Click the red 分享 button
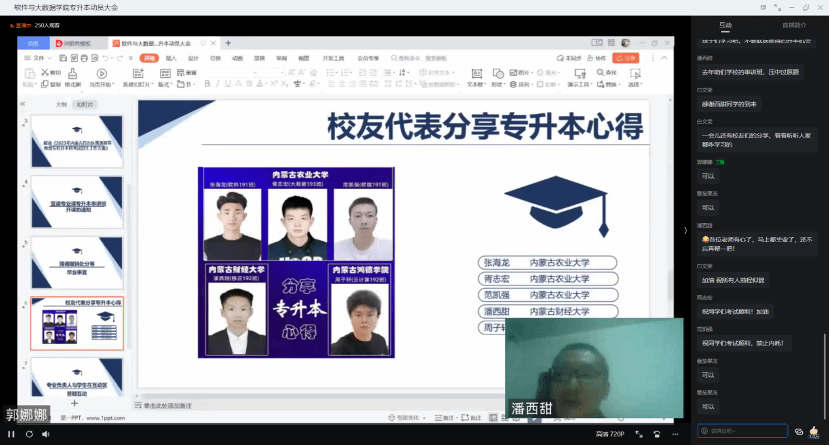Image resolution: width=830 pixels, height=446 pixels. point(627,58)
